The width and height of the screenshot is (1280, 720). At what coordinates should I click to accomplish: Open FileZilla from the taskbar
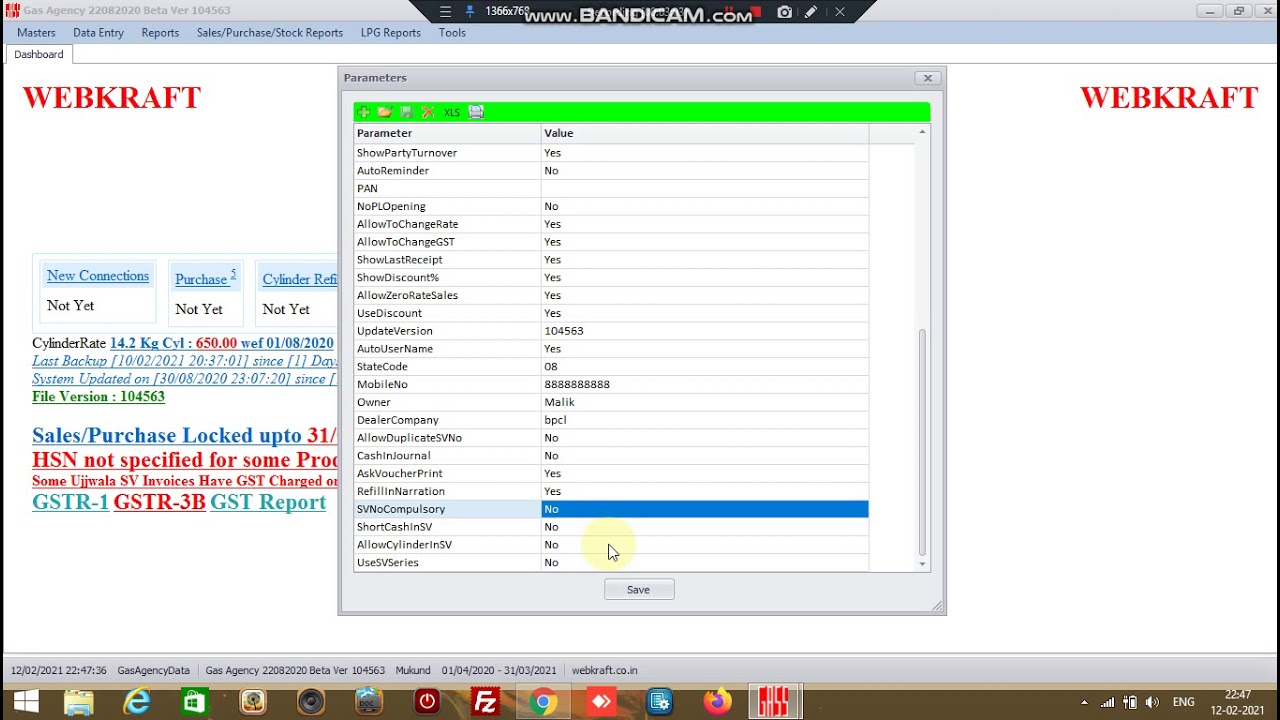tap(485, 702)
